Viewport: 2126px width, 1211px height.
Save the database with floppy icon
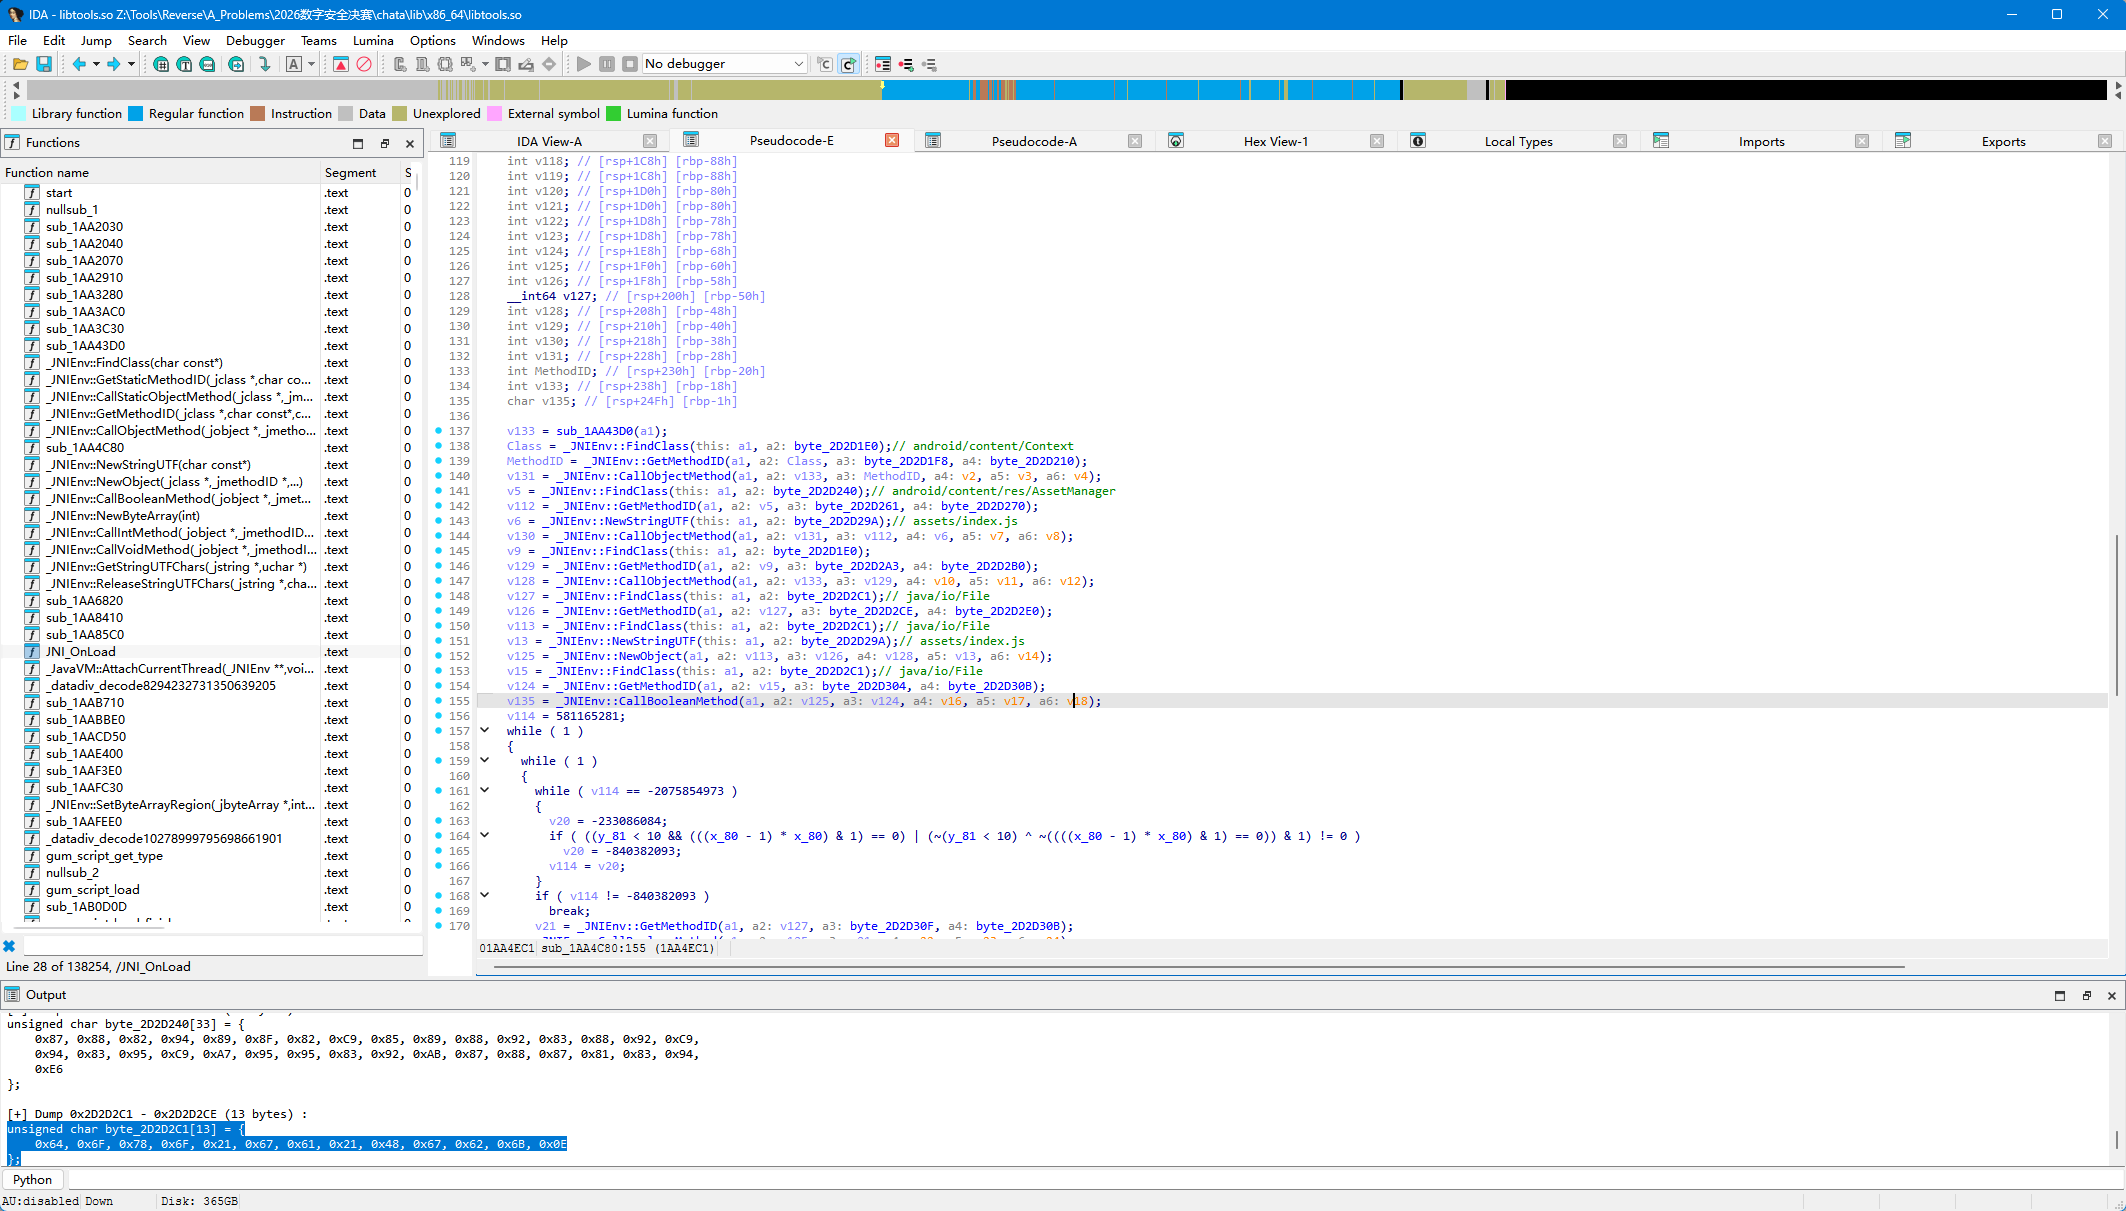pos(44,64)
